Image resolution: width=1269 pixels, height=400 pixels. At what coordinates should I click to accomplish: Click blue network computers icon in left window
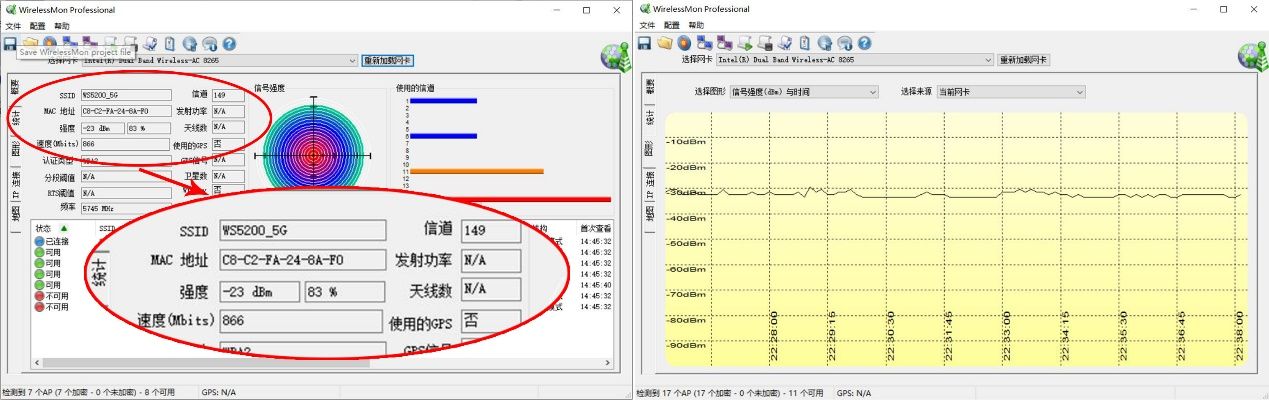click(69, 43)
